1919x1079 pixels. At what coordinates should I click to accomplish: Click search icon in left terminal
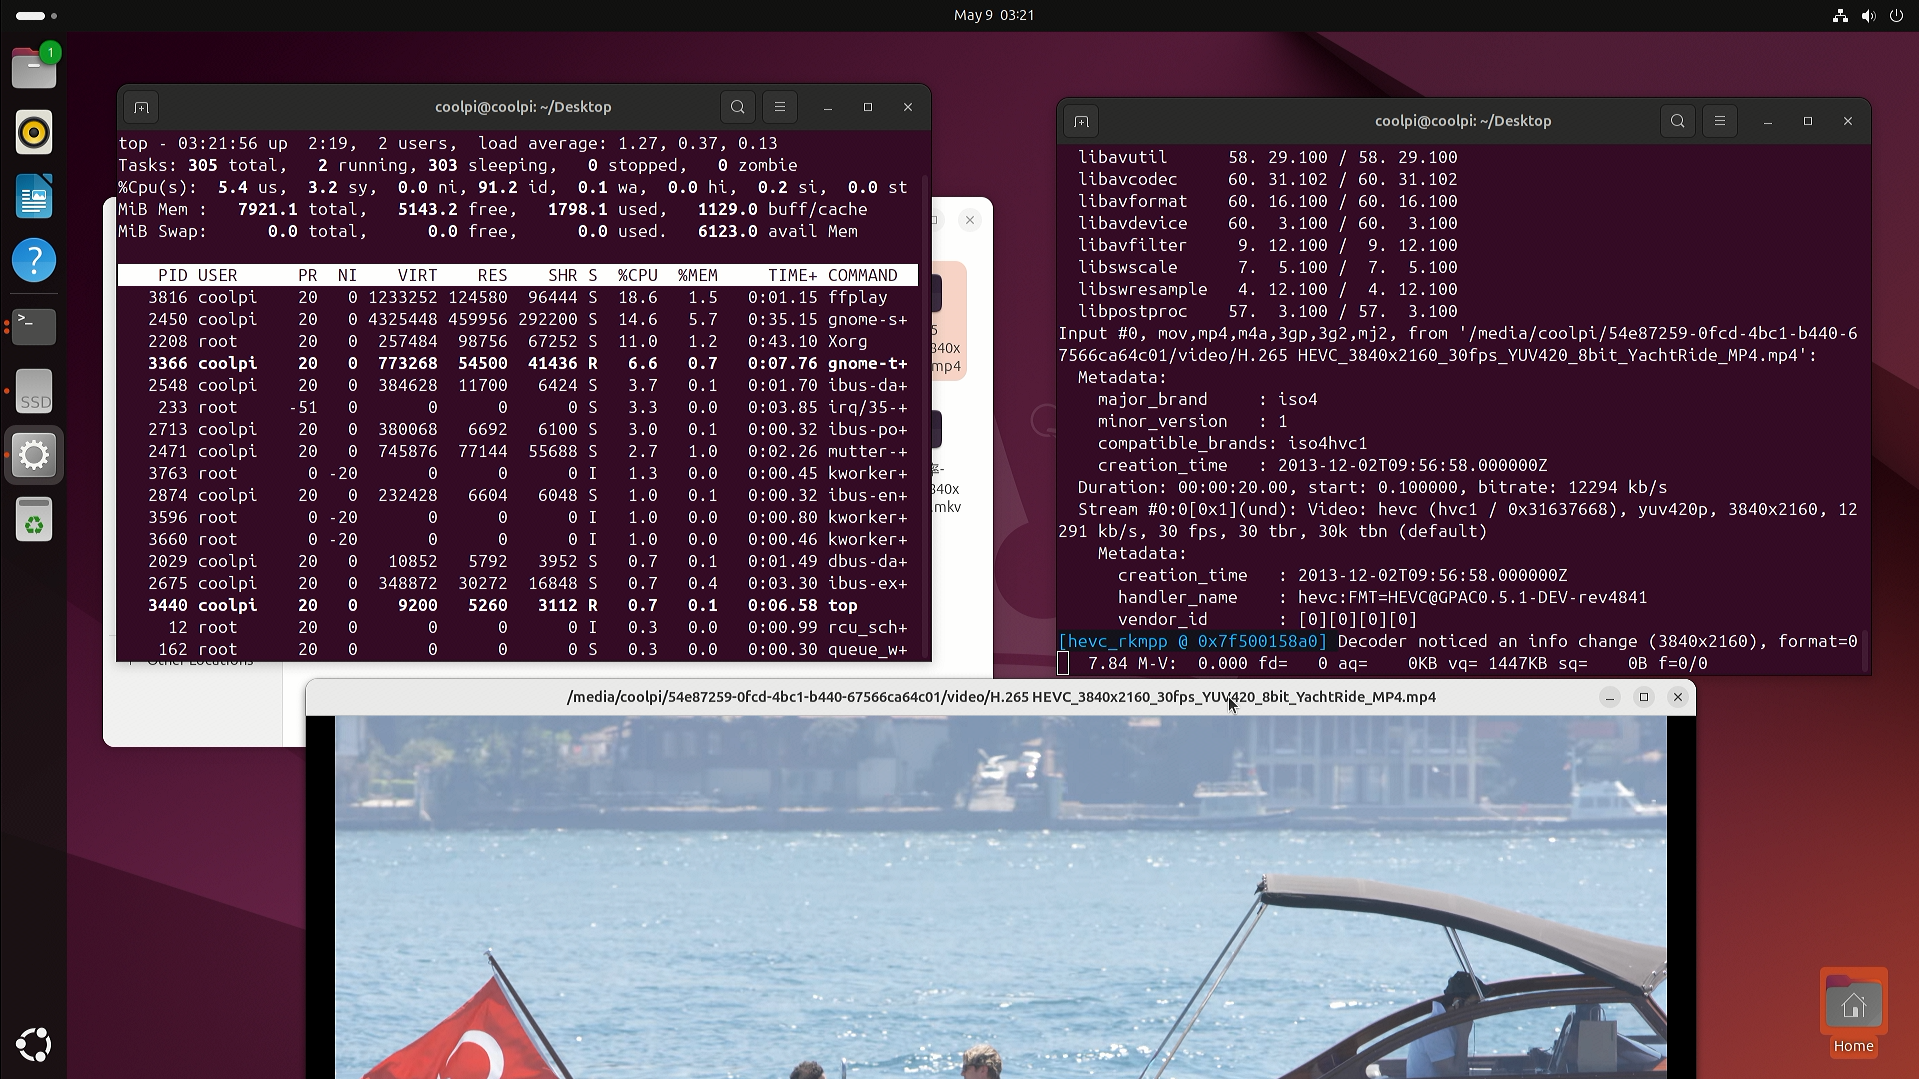pos(738,107)
